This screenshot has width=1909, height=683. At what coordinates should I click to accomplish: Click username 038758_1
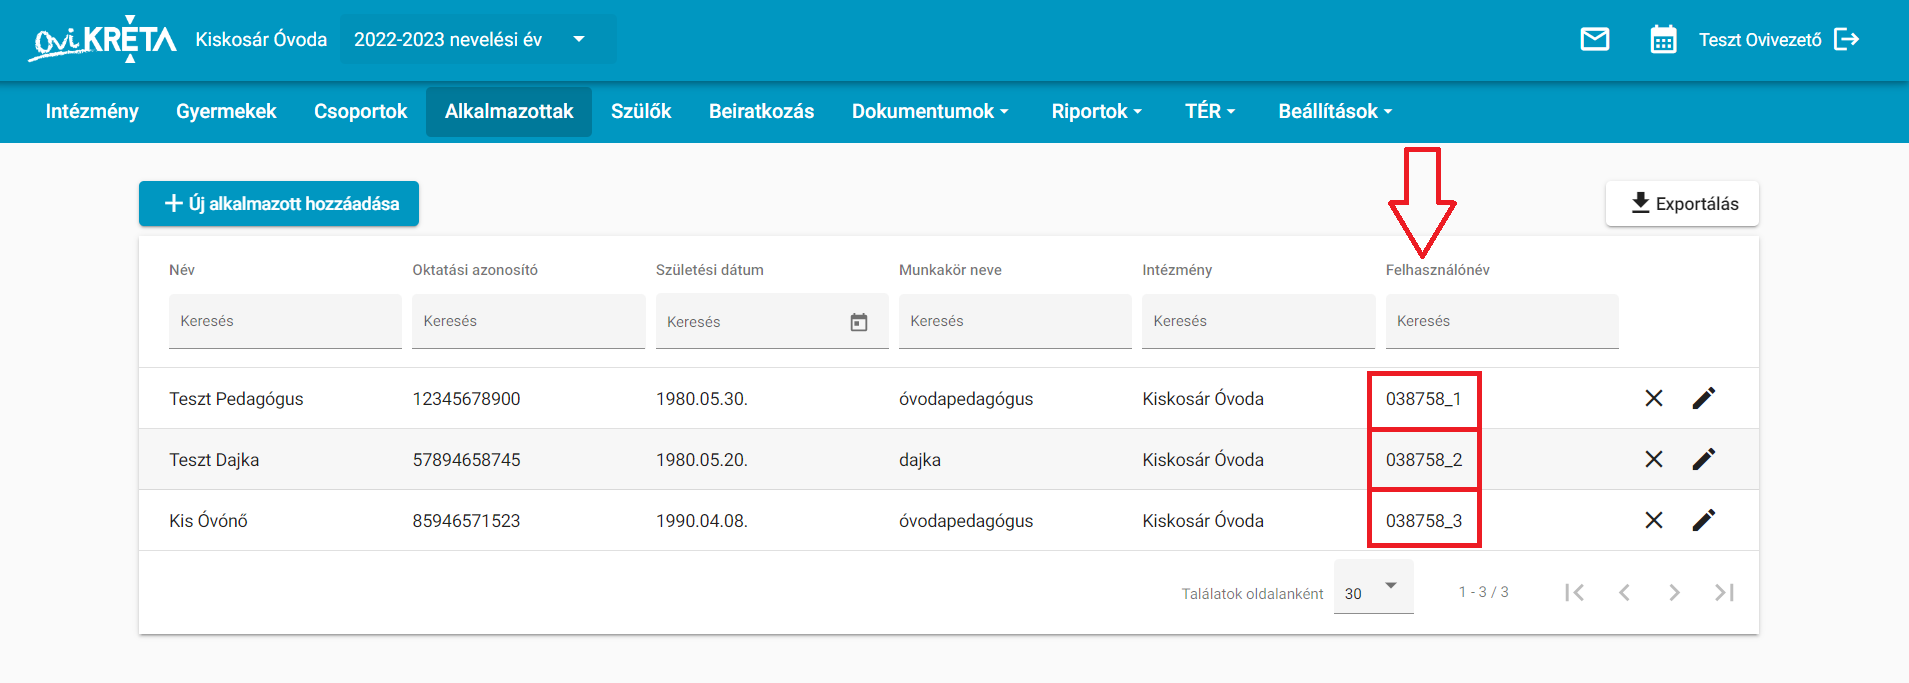tap(1423, 399)
